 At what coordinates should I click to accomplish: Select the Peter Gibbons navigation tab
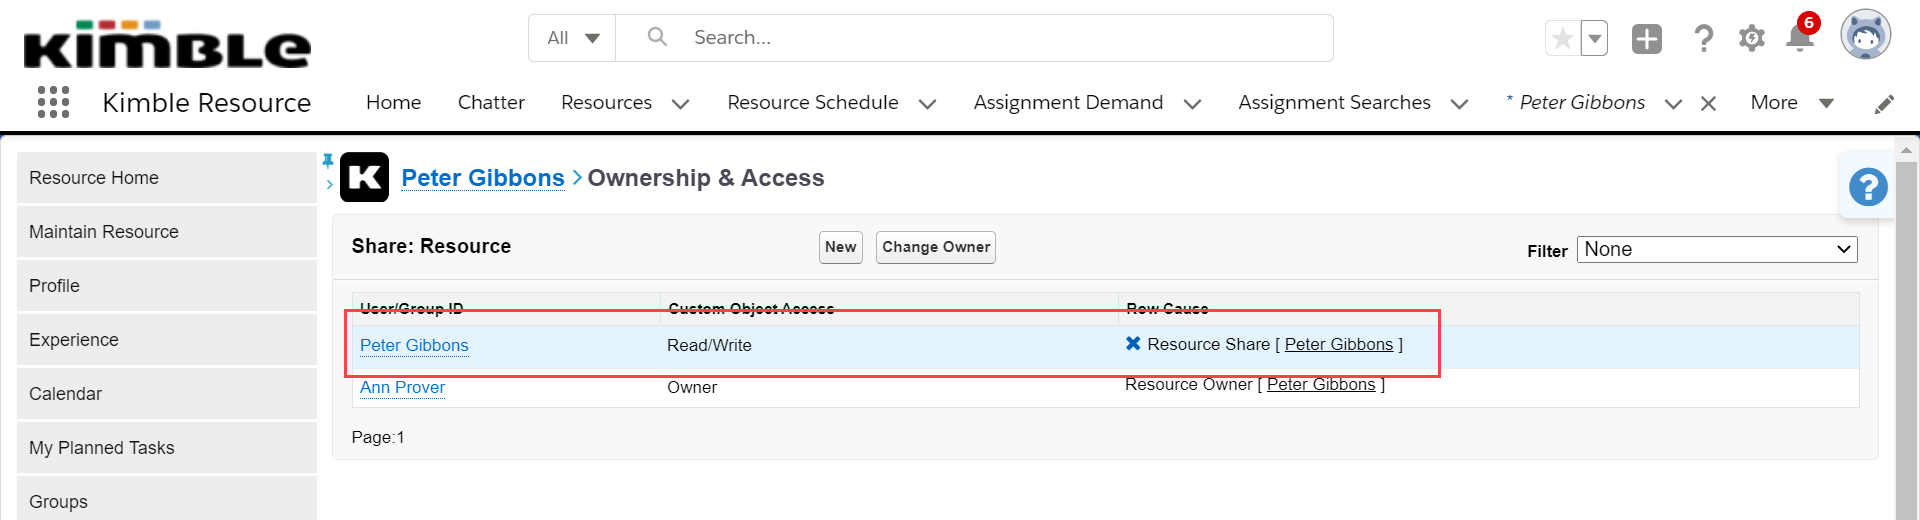coord(1582,103)
